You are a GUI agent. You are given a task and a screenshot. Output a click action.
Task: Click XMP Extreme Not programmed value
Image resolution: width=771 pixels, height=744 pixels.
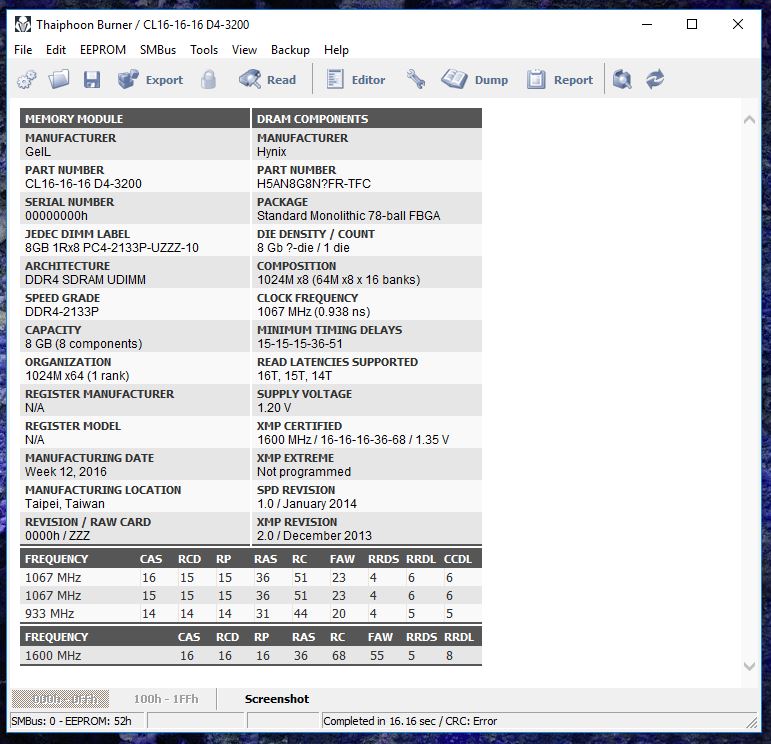[x=304, y=471]
